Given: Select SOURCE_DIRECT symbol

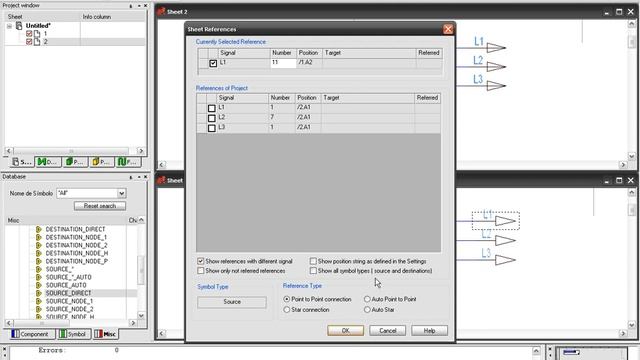Looking at the screenshot, I should pos(68,293).
